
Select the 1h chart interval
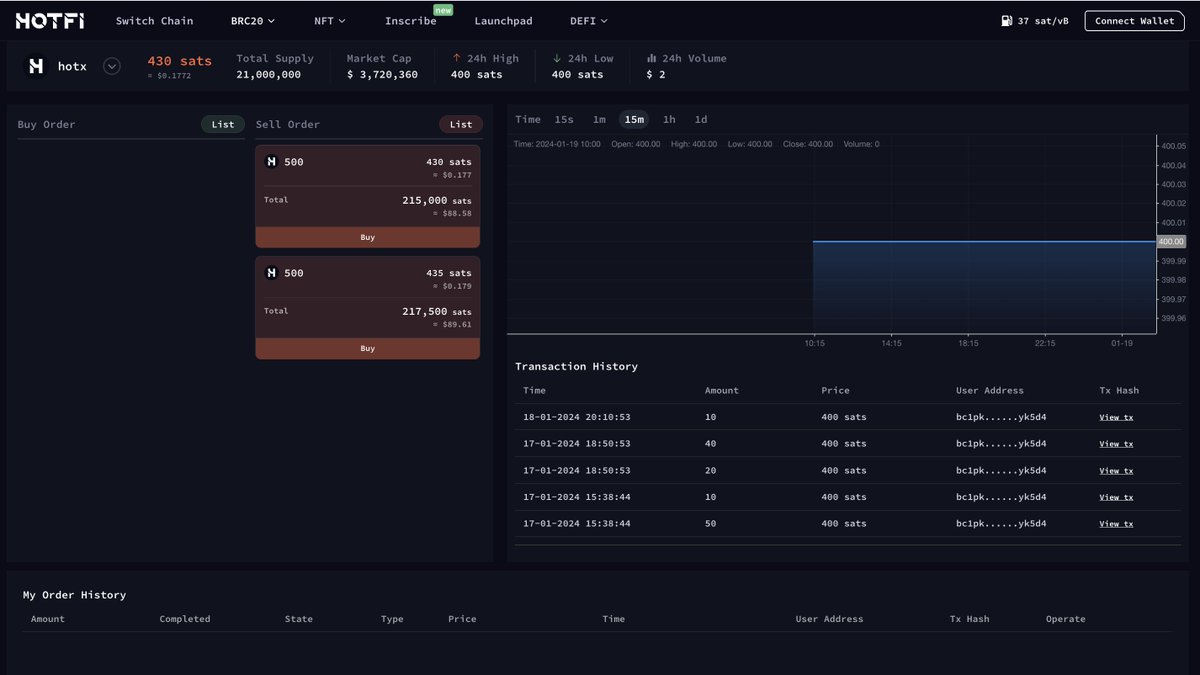[669, 119]
